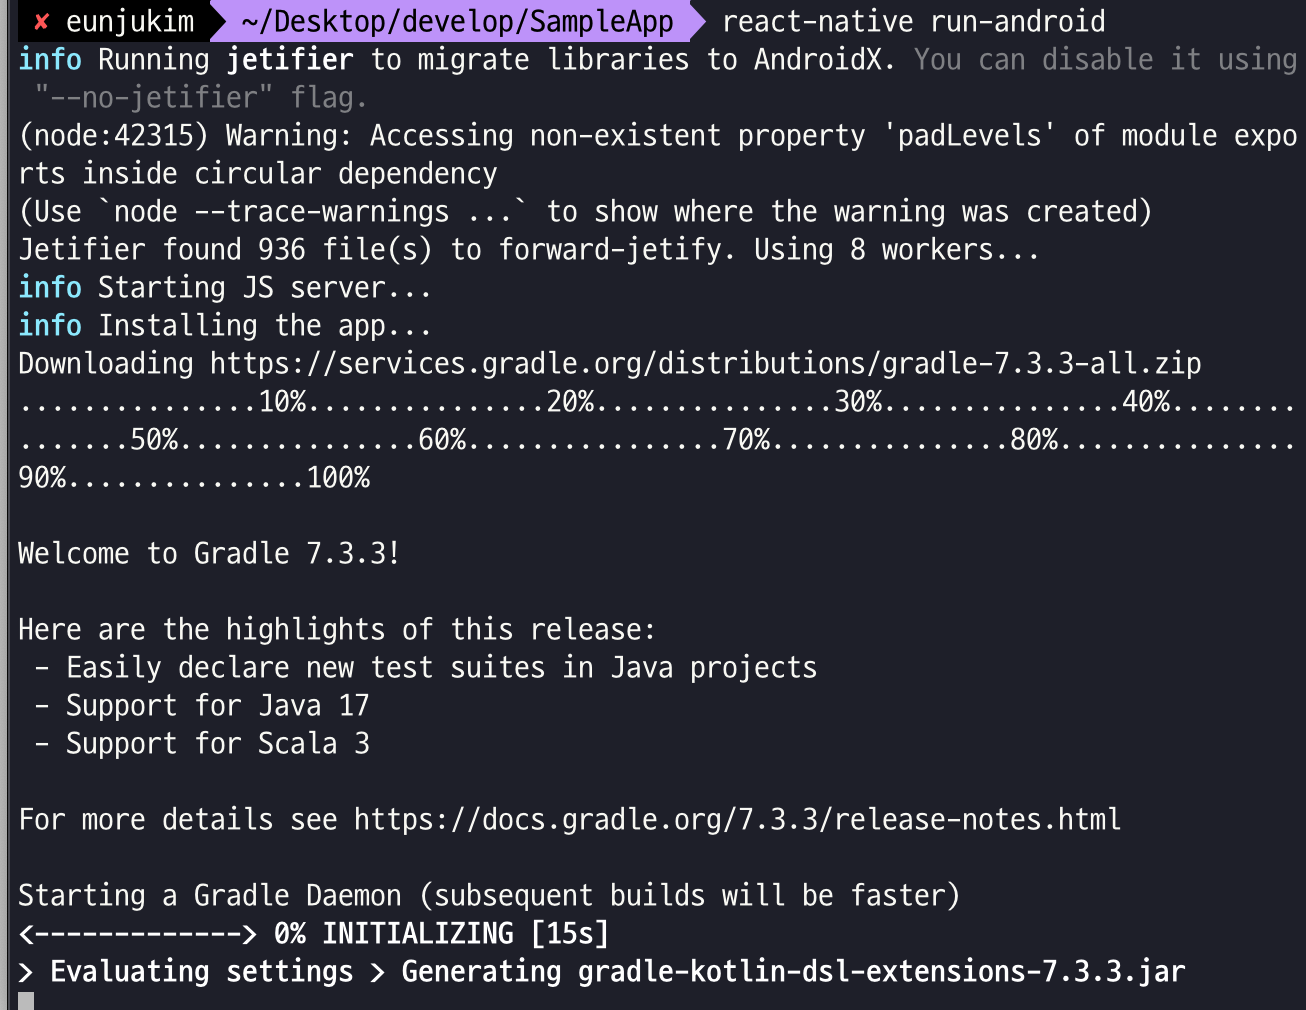Click the terminal block cursor at bottom
Viewport: 1306px width, 1010px height.
coord(26,1000)
